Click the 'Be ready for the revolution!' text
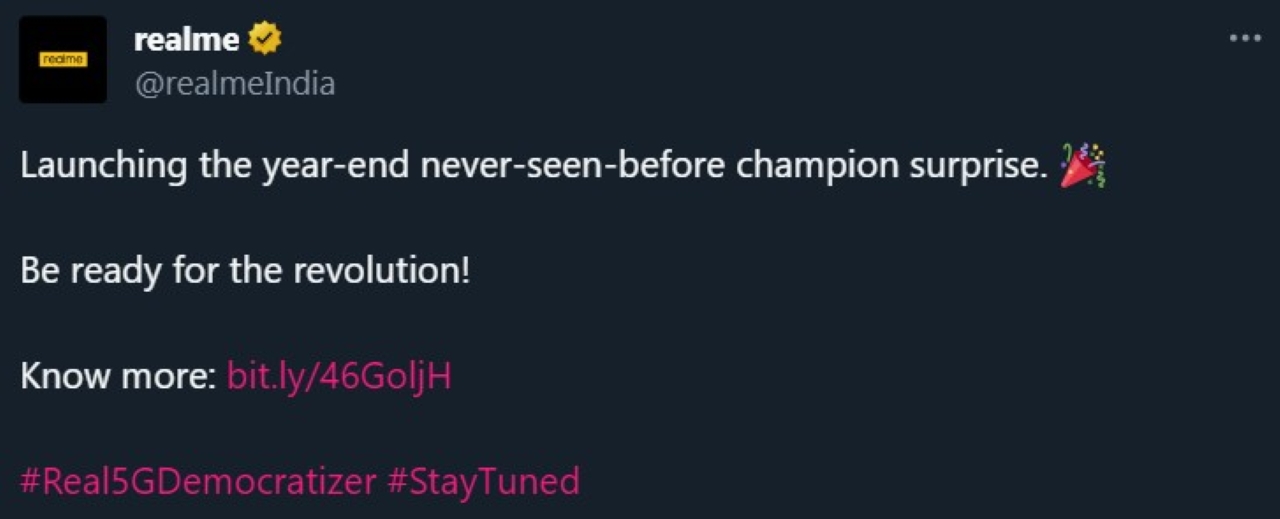1280x519 pixels. (x=245, y=271)
